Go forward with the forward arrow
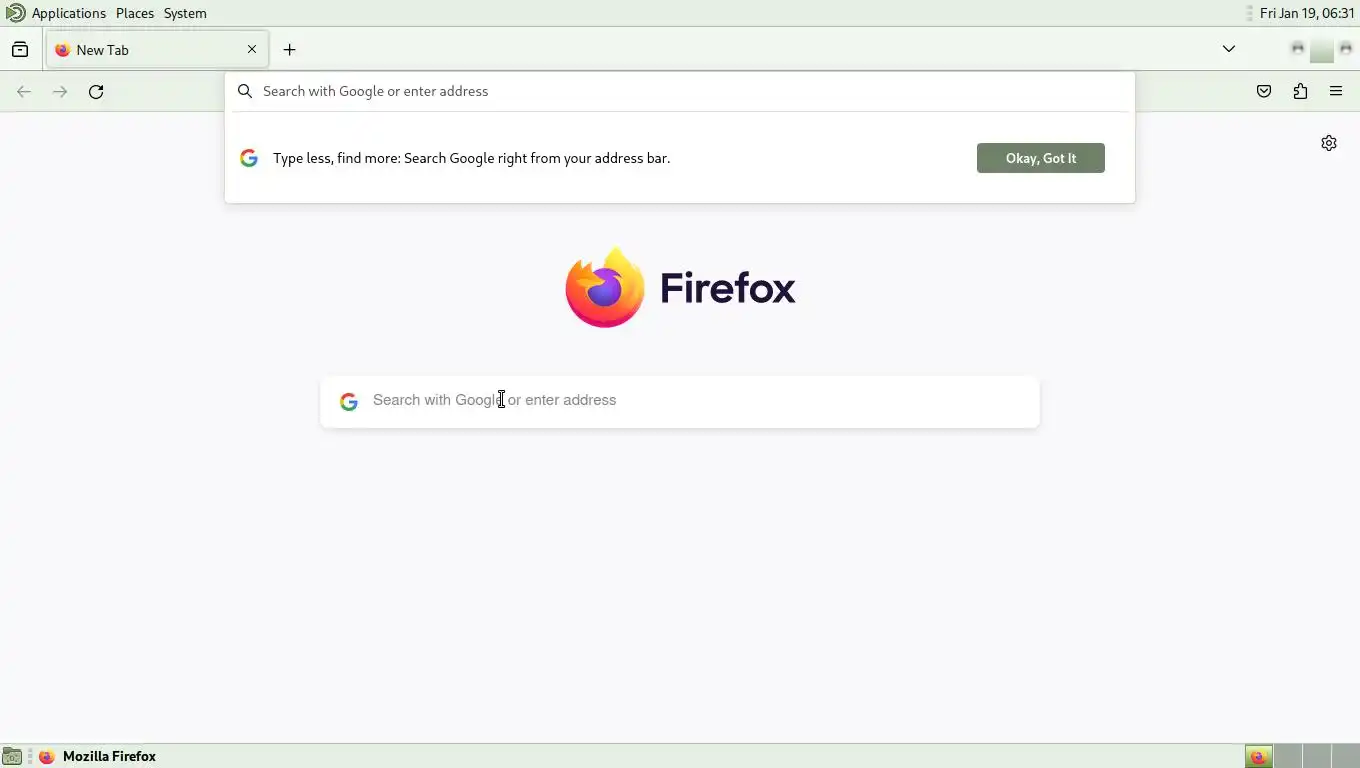This screenshot has height=768, width=1360. coord(60,92)
